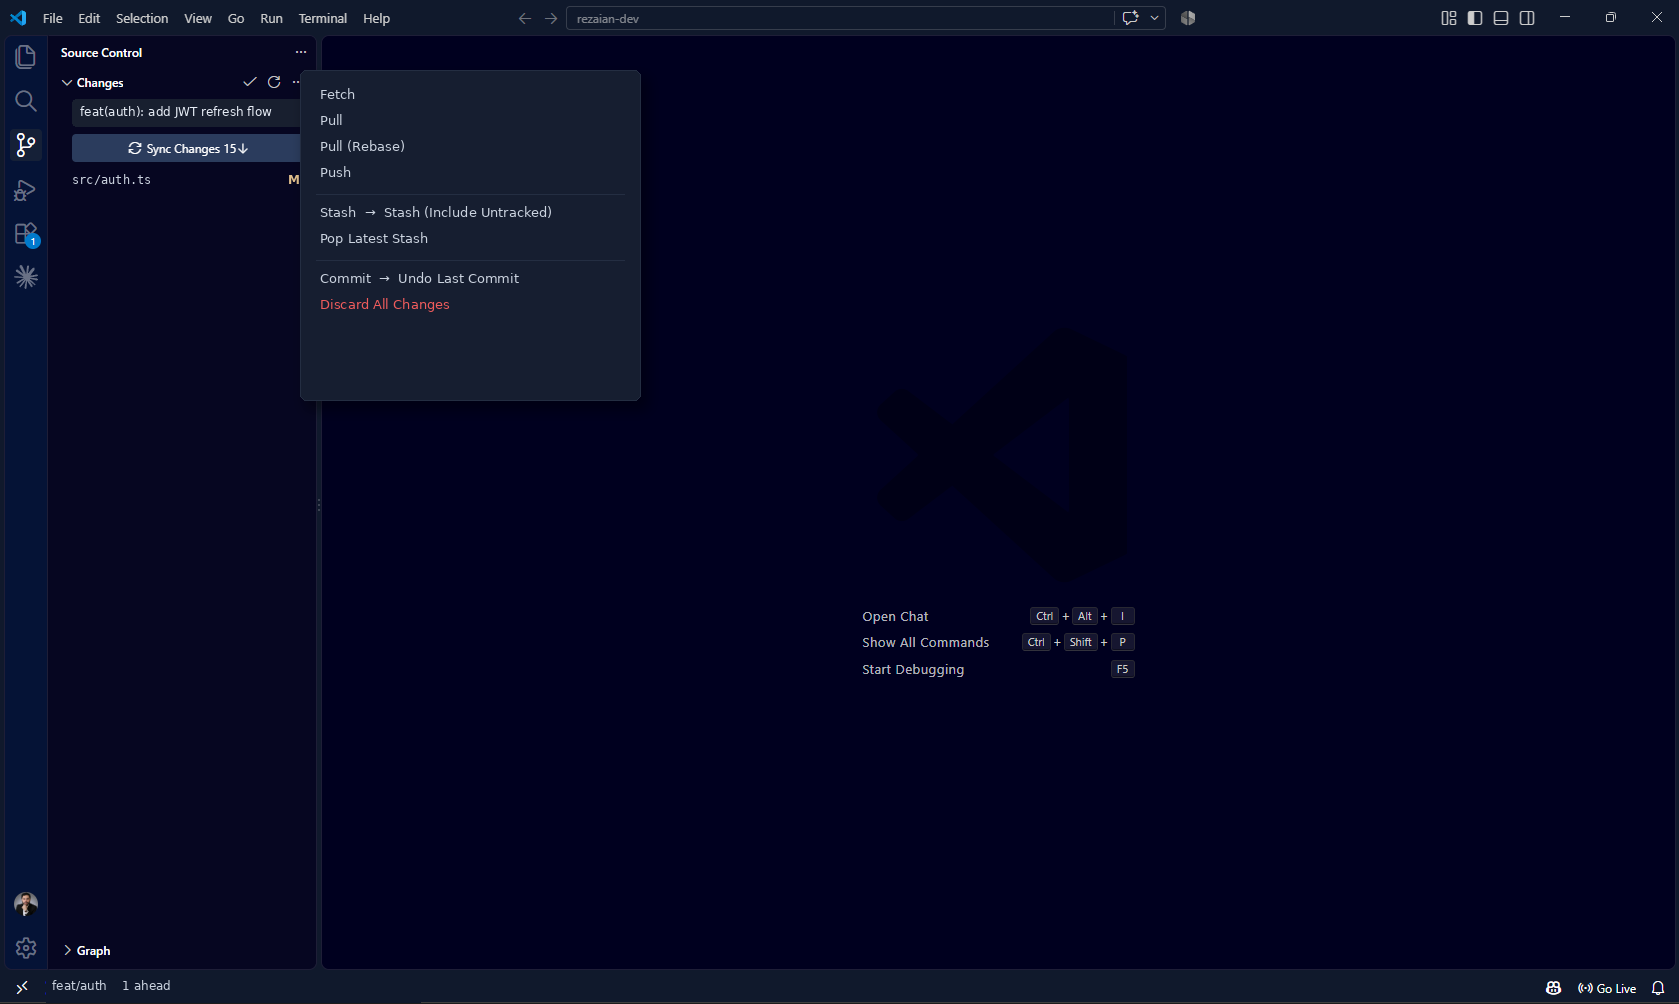Refresh the Changes list
Screen dimensions: 1679x1004
(x=274, y=82)
